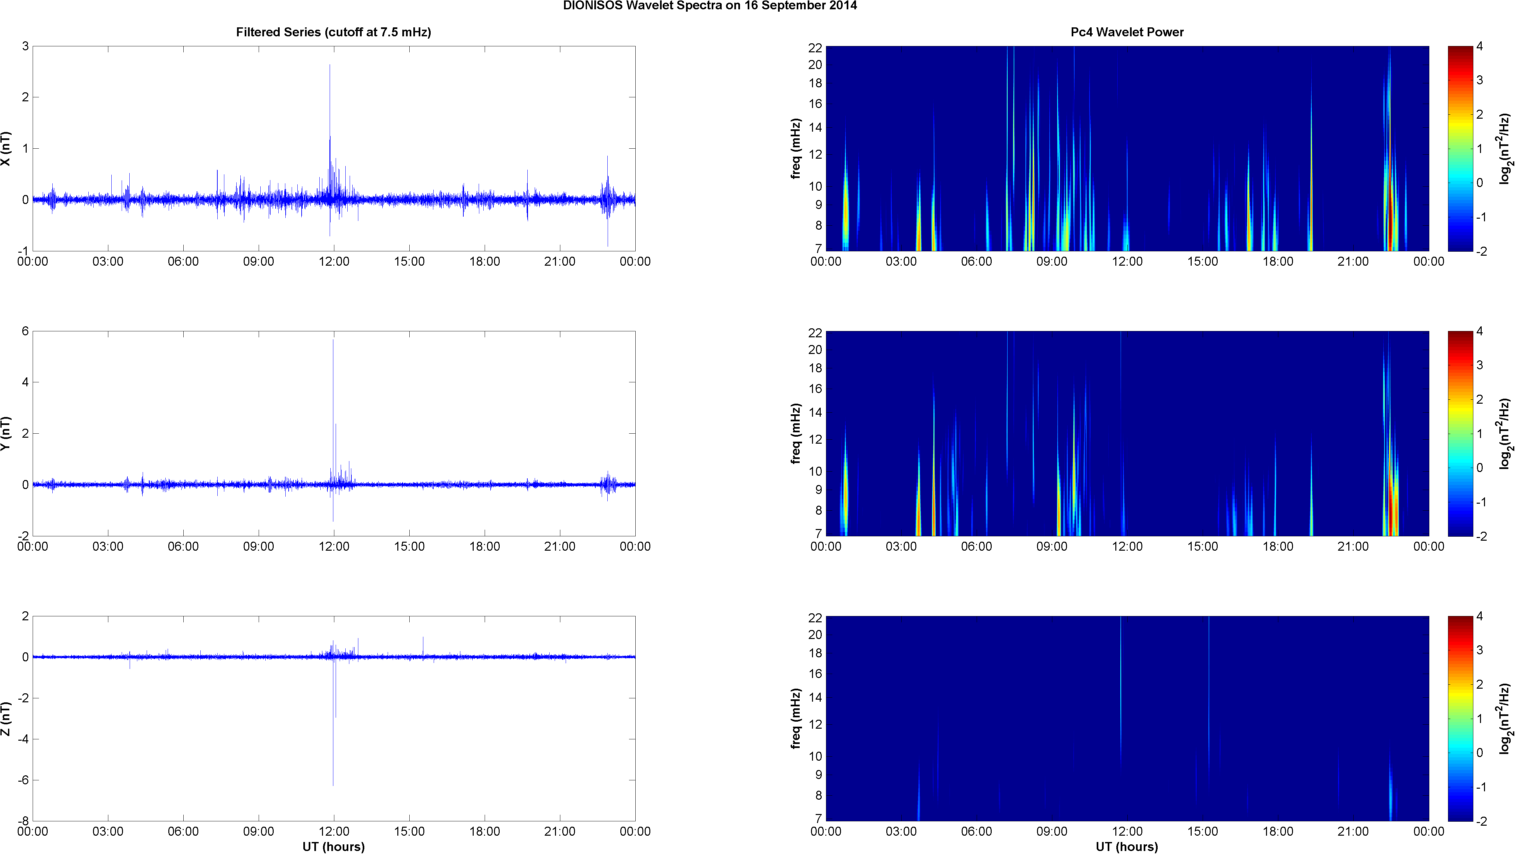The width and height of the screenshot is (1515, 854).
Task: Click the '12:00' tick under the X series
Action: tap(334, 262)
